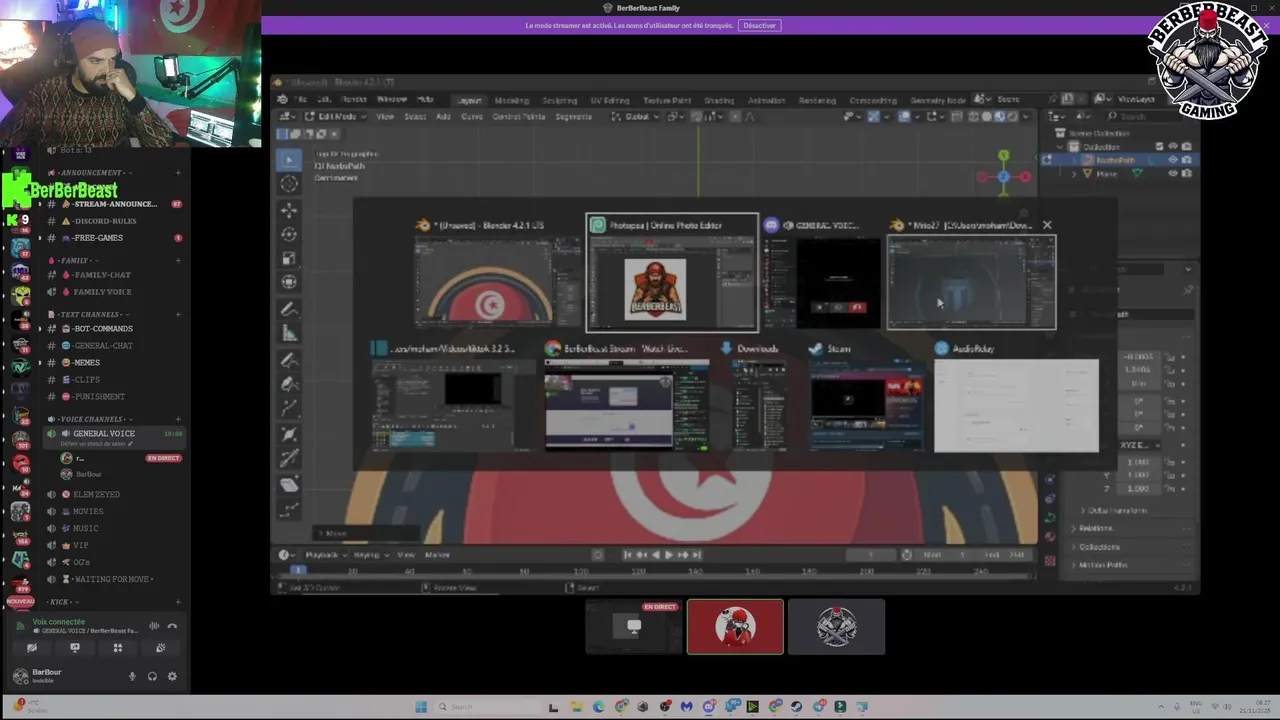Open the Windows Start menu
The width and height of the screenshot is (1280, 720).
pos(421,707)
